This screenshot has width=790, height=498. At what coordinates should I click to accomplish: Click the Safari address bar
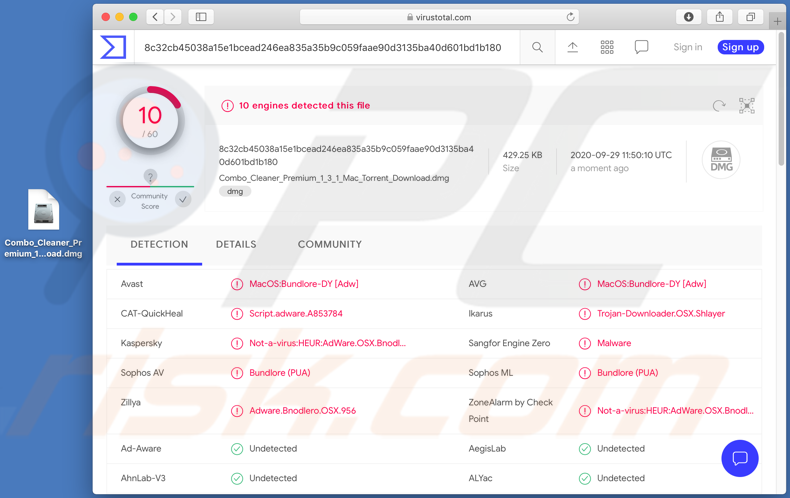(439, 17)
